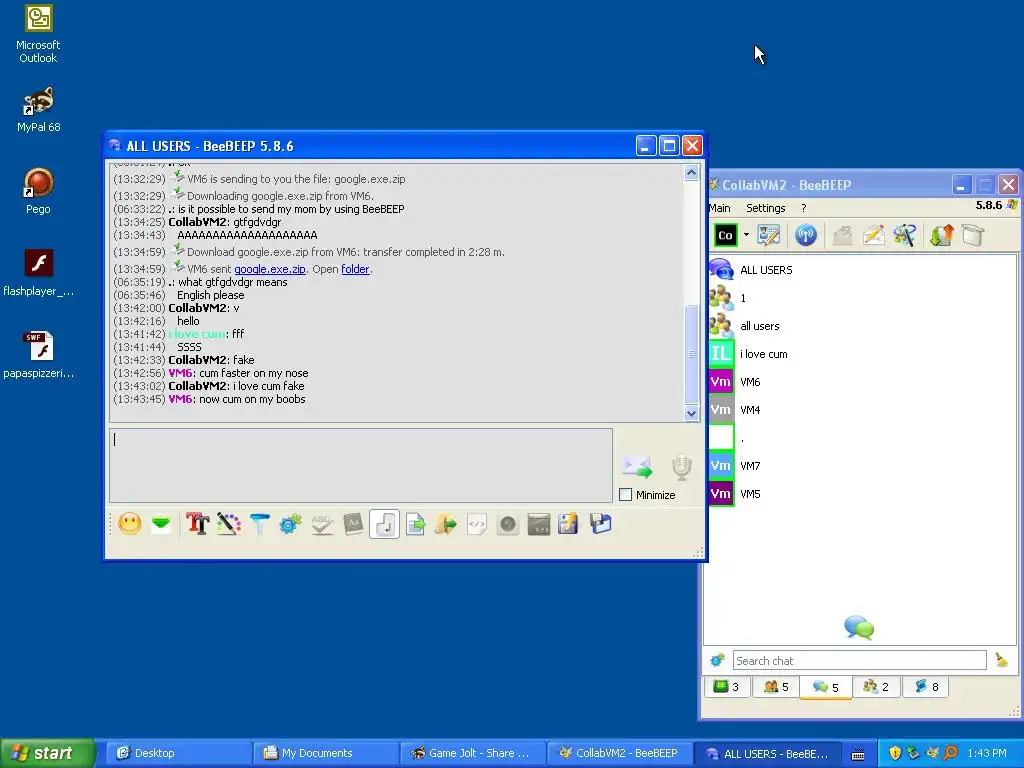Click the send folder icon with green arrow

446,524
